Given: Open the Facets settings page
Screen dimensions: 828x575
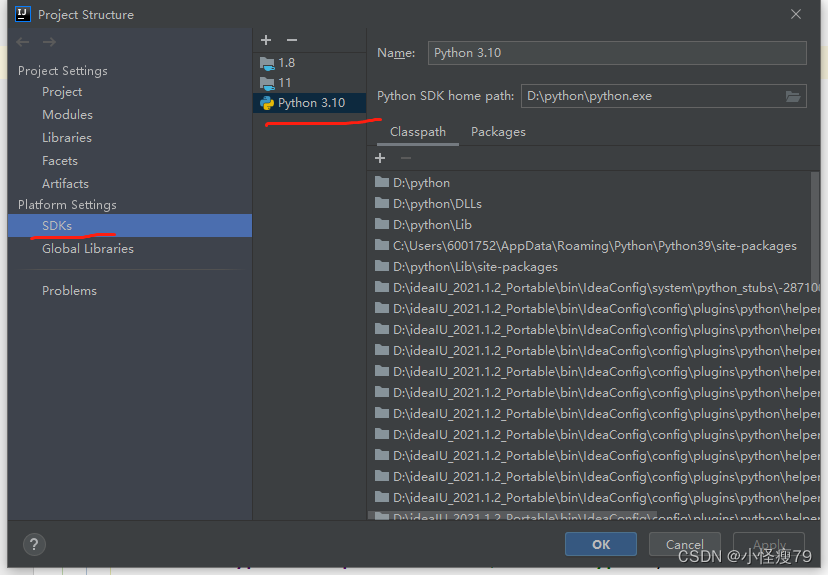Looking at the screenshot, I should (60, 161).
